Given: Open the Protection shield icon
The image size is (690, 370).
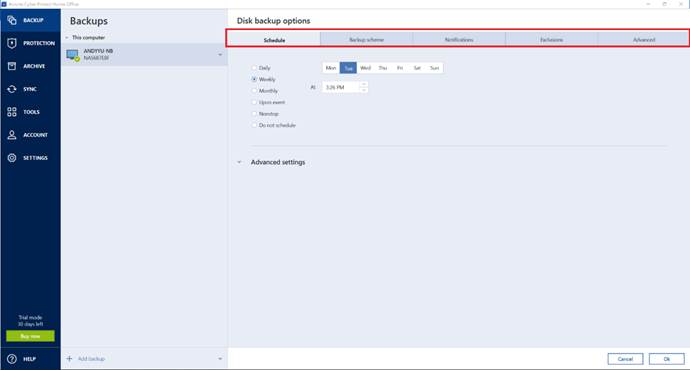Looking at the screenshot, I should pyautogui.click(x=12, y=43).
